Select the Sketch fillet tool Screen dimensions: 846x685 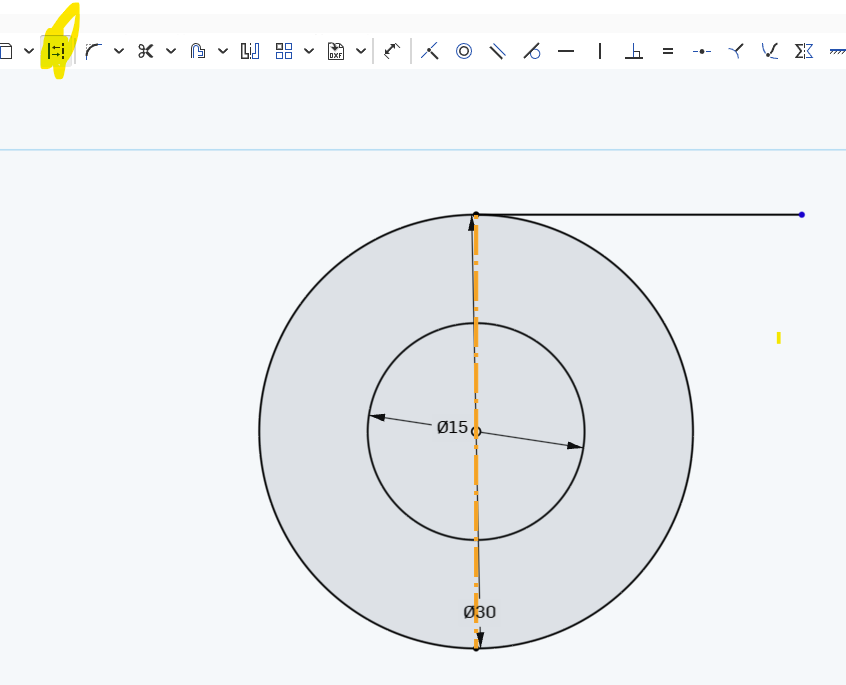(x=94, y=51)
